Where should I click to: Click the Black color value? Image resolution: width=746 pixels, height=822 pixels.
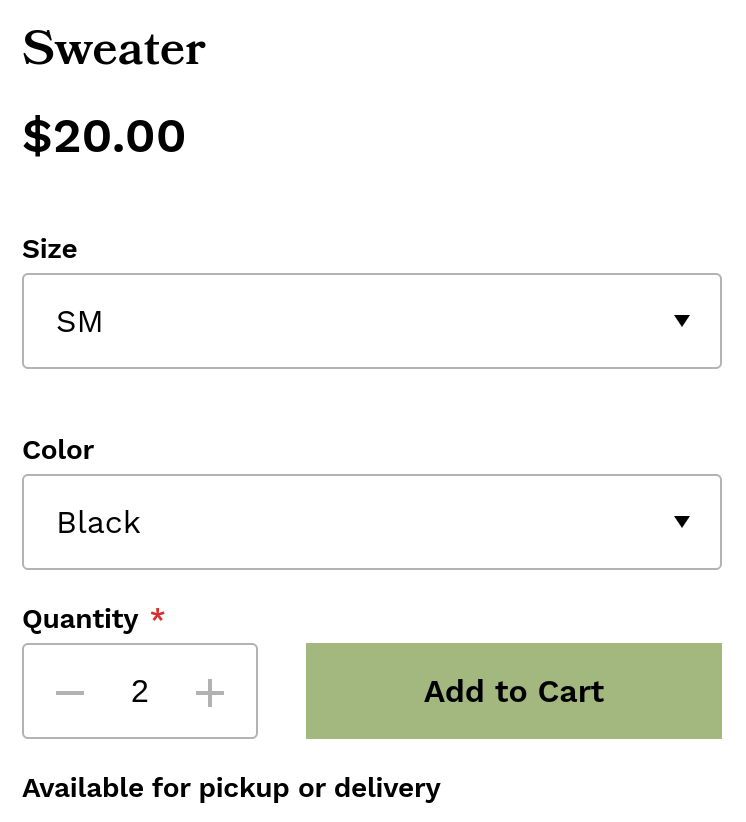[x=99, y=523]
